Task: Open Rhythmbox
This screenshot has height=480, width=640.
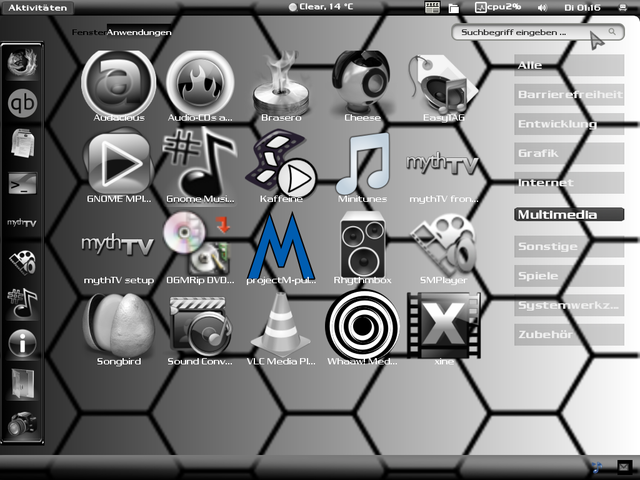Action: pos(362,247)
